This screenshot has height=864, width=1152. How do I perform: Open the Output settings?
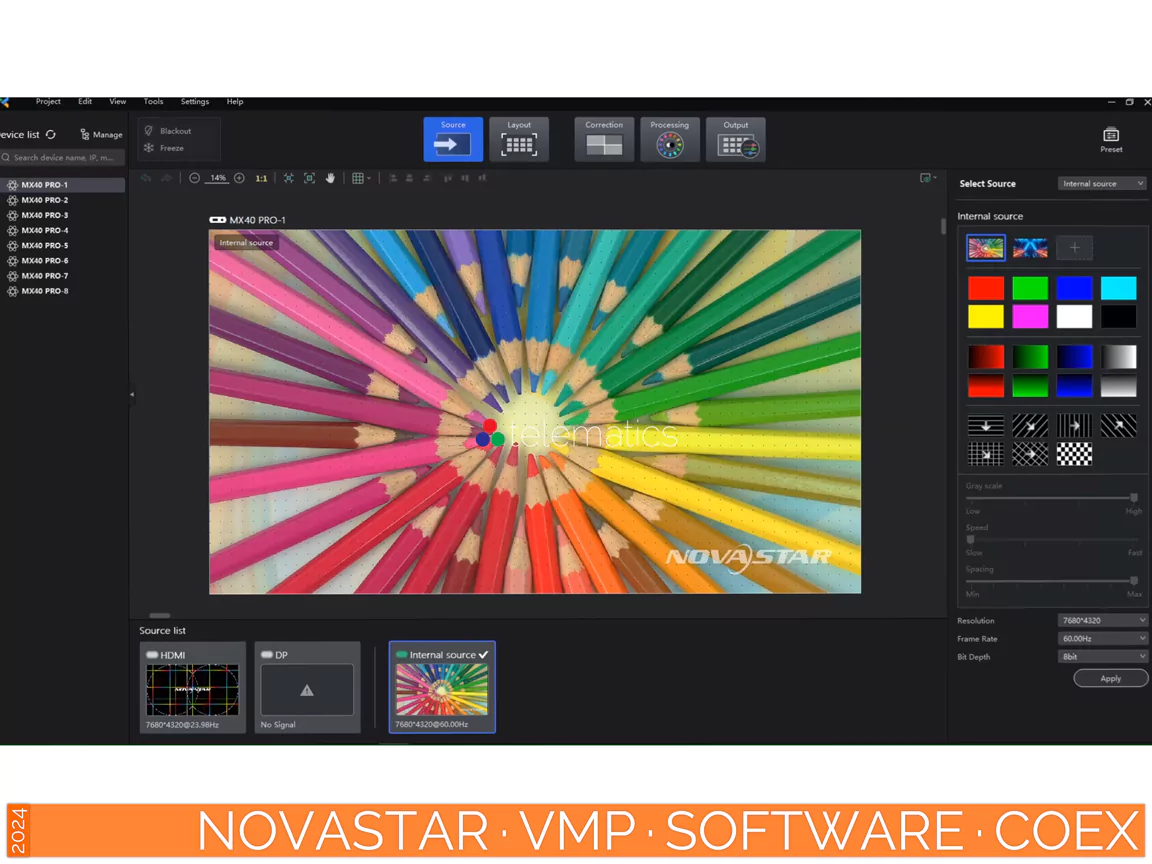tap(736, 140)
